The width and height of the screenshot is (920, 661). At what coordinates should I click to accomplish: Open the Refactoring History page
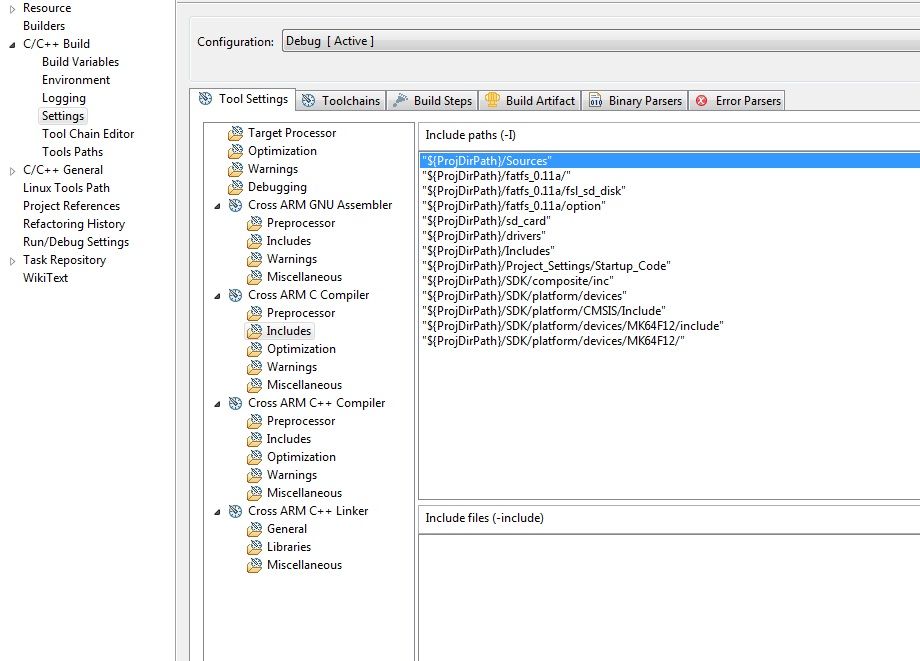pos(74,224)
